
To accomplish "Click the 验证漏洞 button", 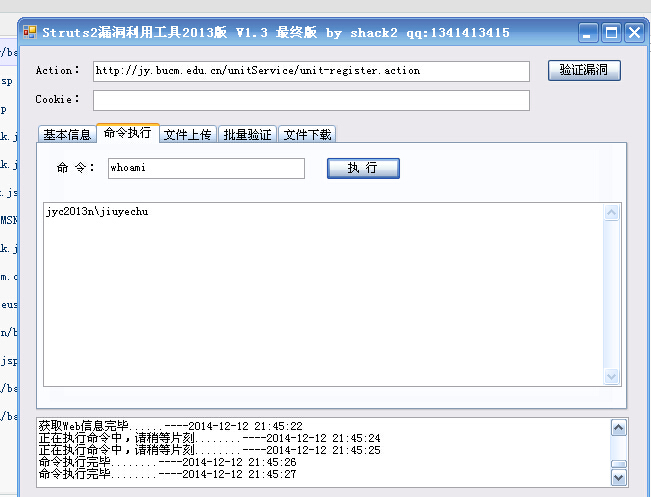I will [x=584, y=70].
